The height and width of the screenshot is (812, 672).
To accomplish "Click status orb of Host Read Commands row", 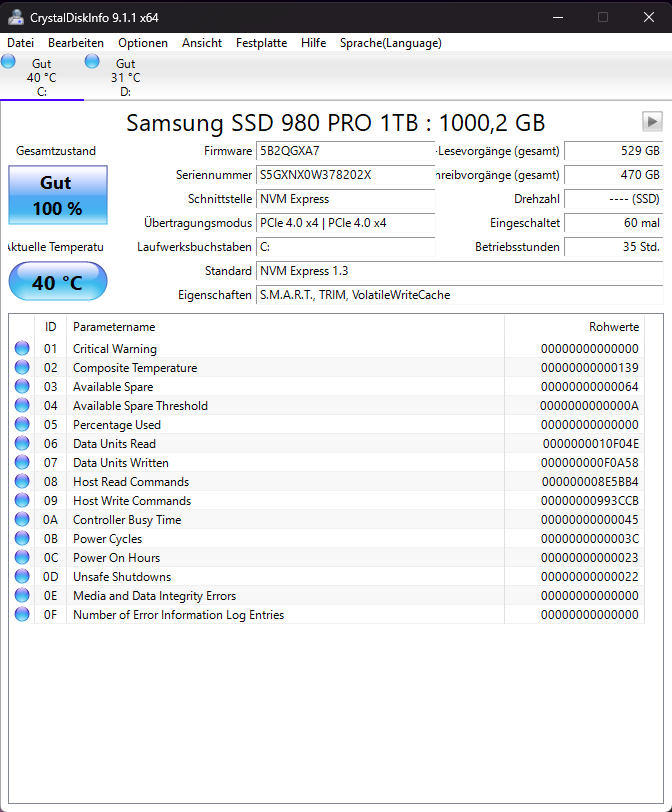I will click(x=22, y=481).
